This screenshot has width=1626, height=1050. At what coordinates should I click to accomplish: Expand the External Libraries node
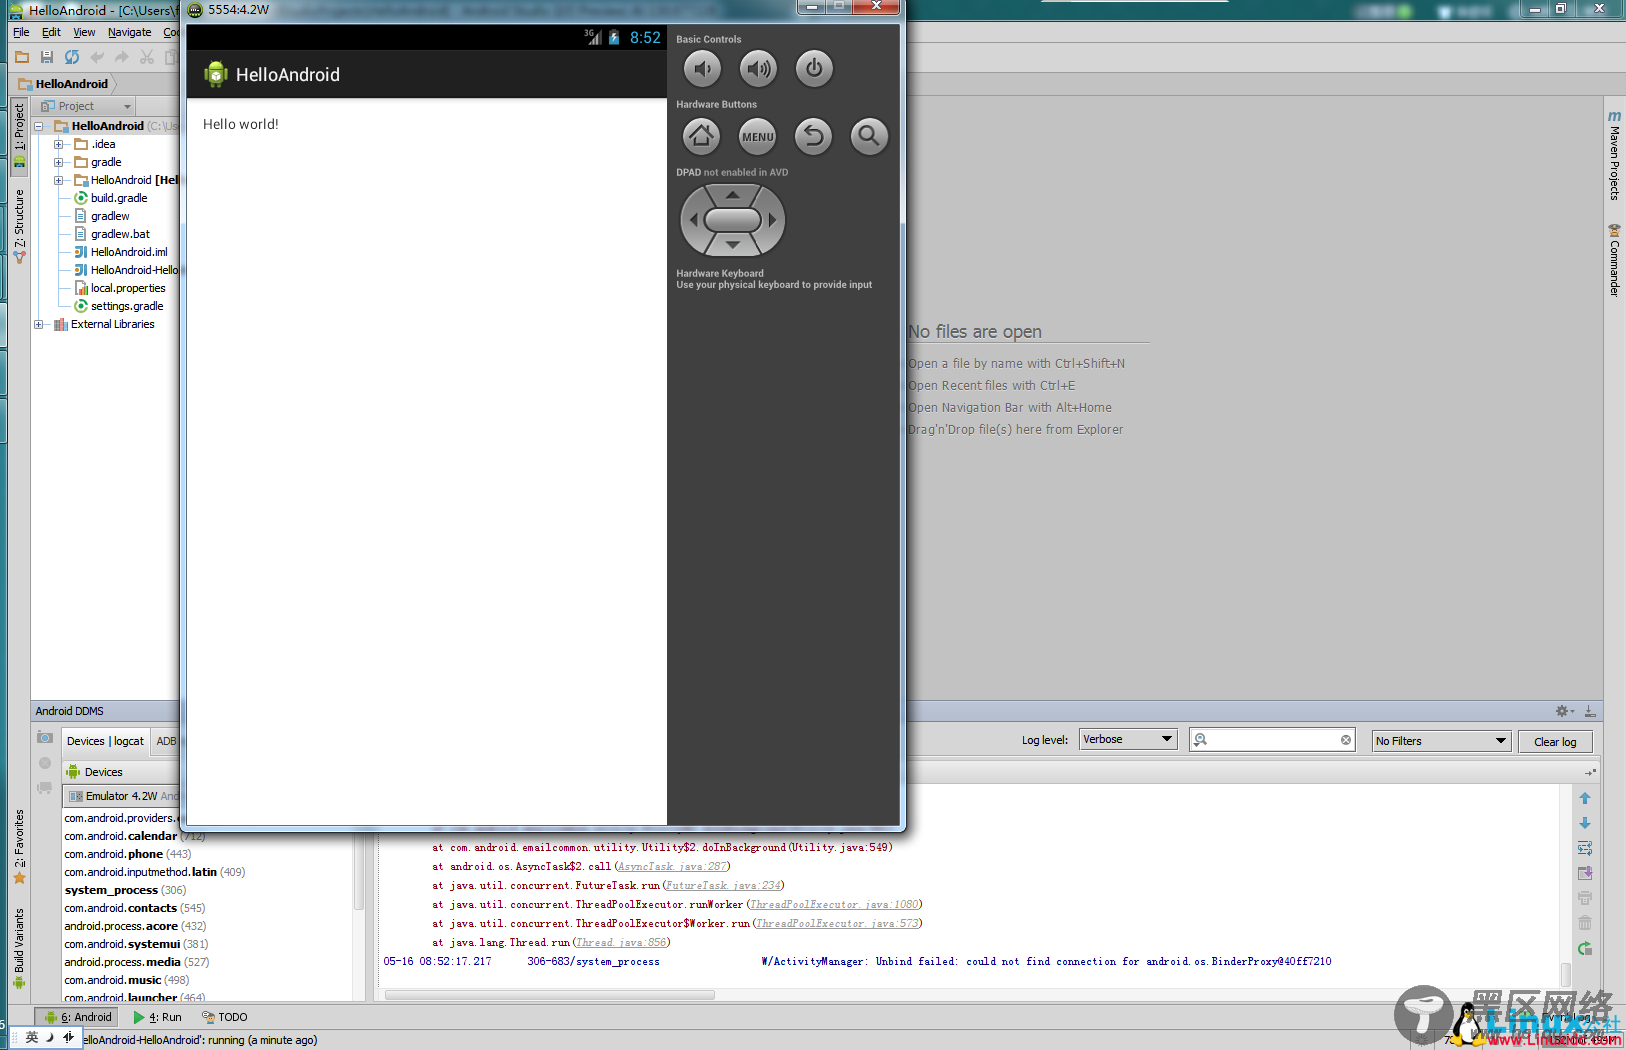tap(39, 324)
